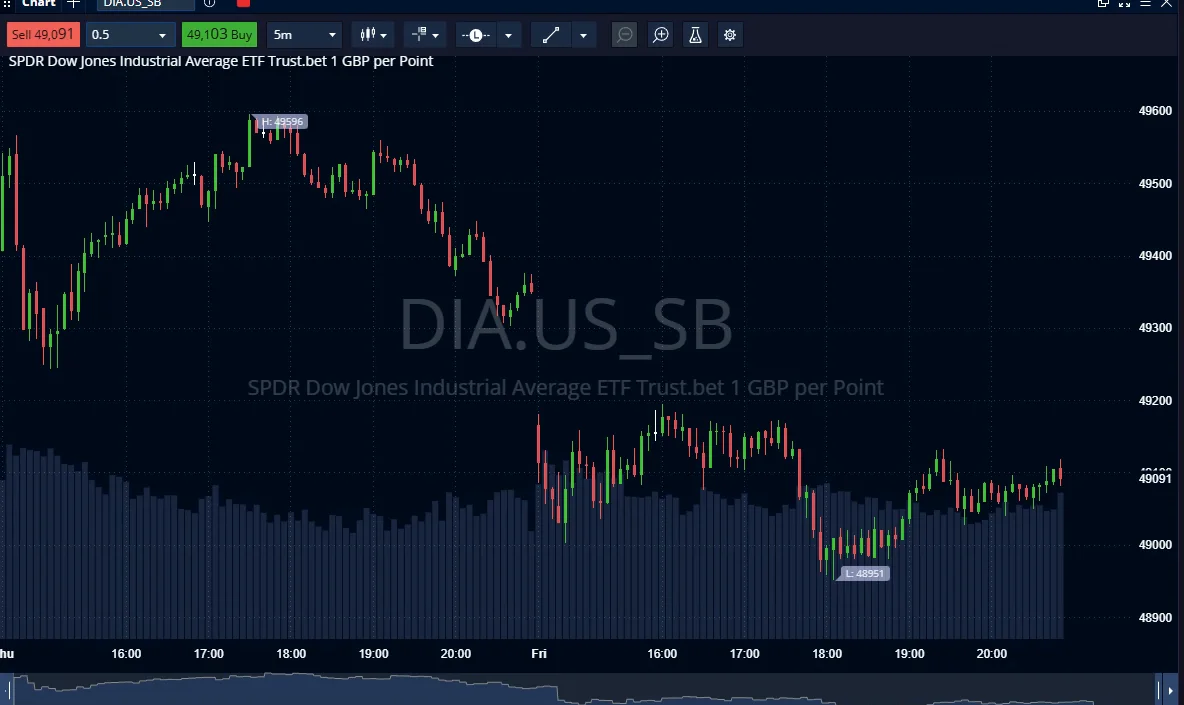Click the 49091 current price label

1155,479
